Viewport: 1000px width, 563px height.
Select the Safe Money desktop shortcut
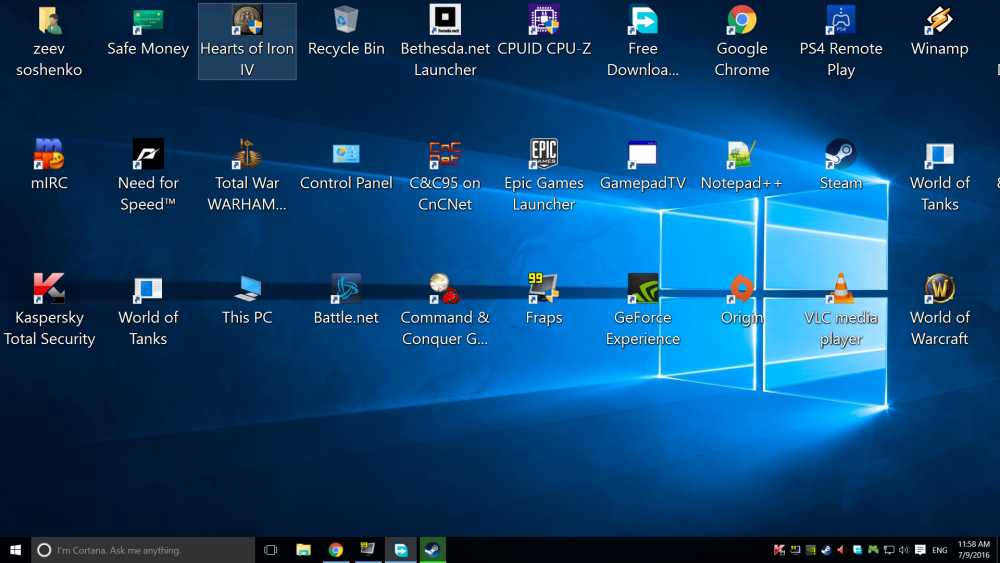[x=148, y=32]
